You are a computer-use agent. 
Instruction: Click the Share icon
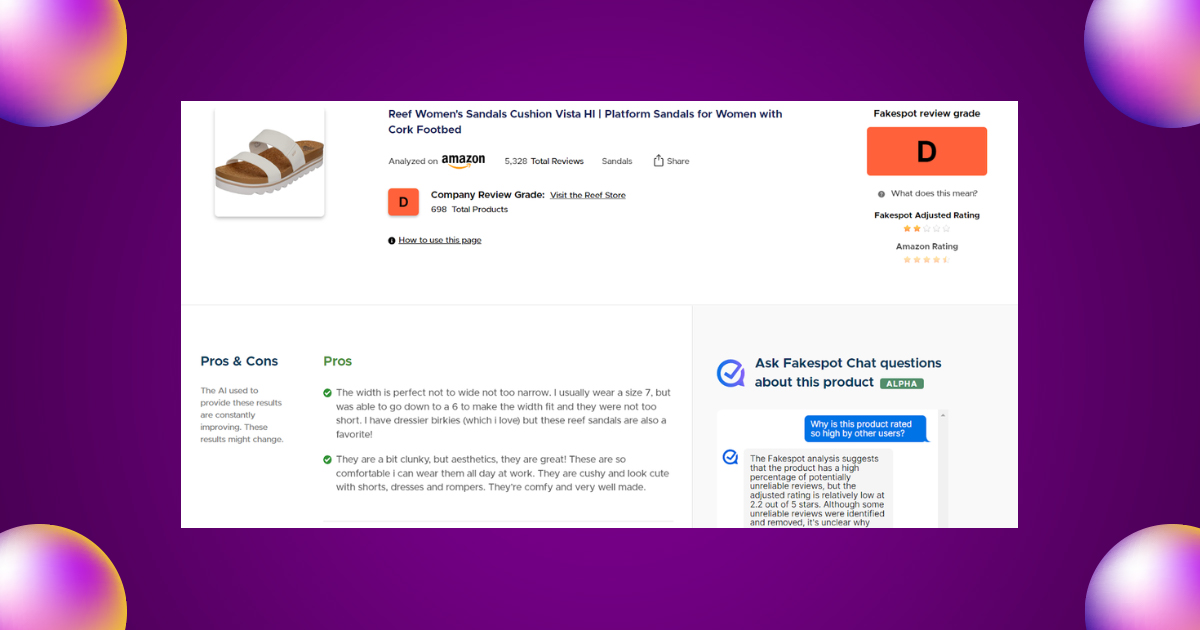tap(659, 160)
